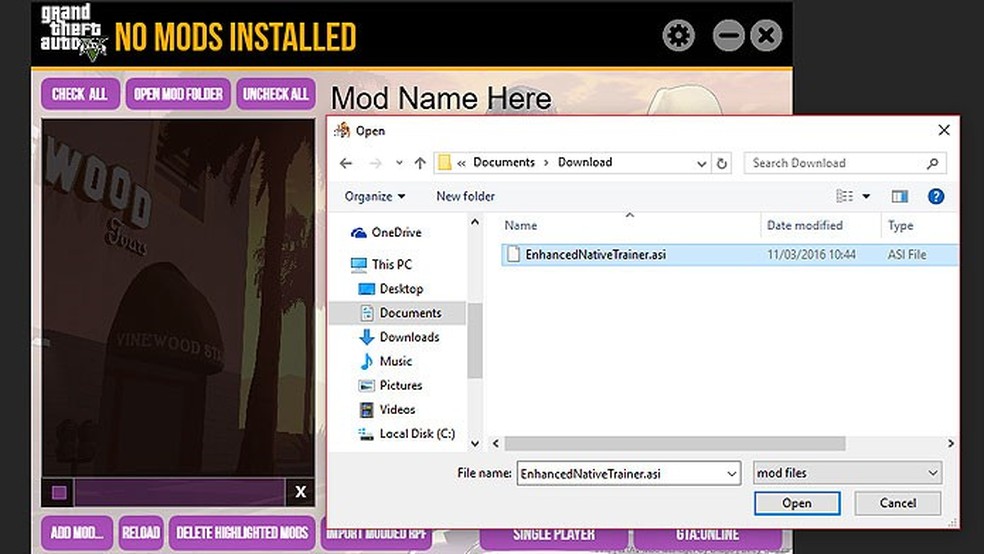984x554 pixels.
Task: Open Videos in navigation pane
Action: [397, 409]
